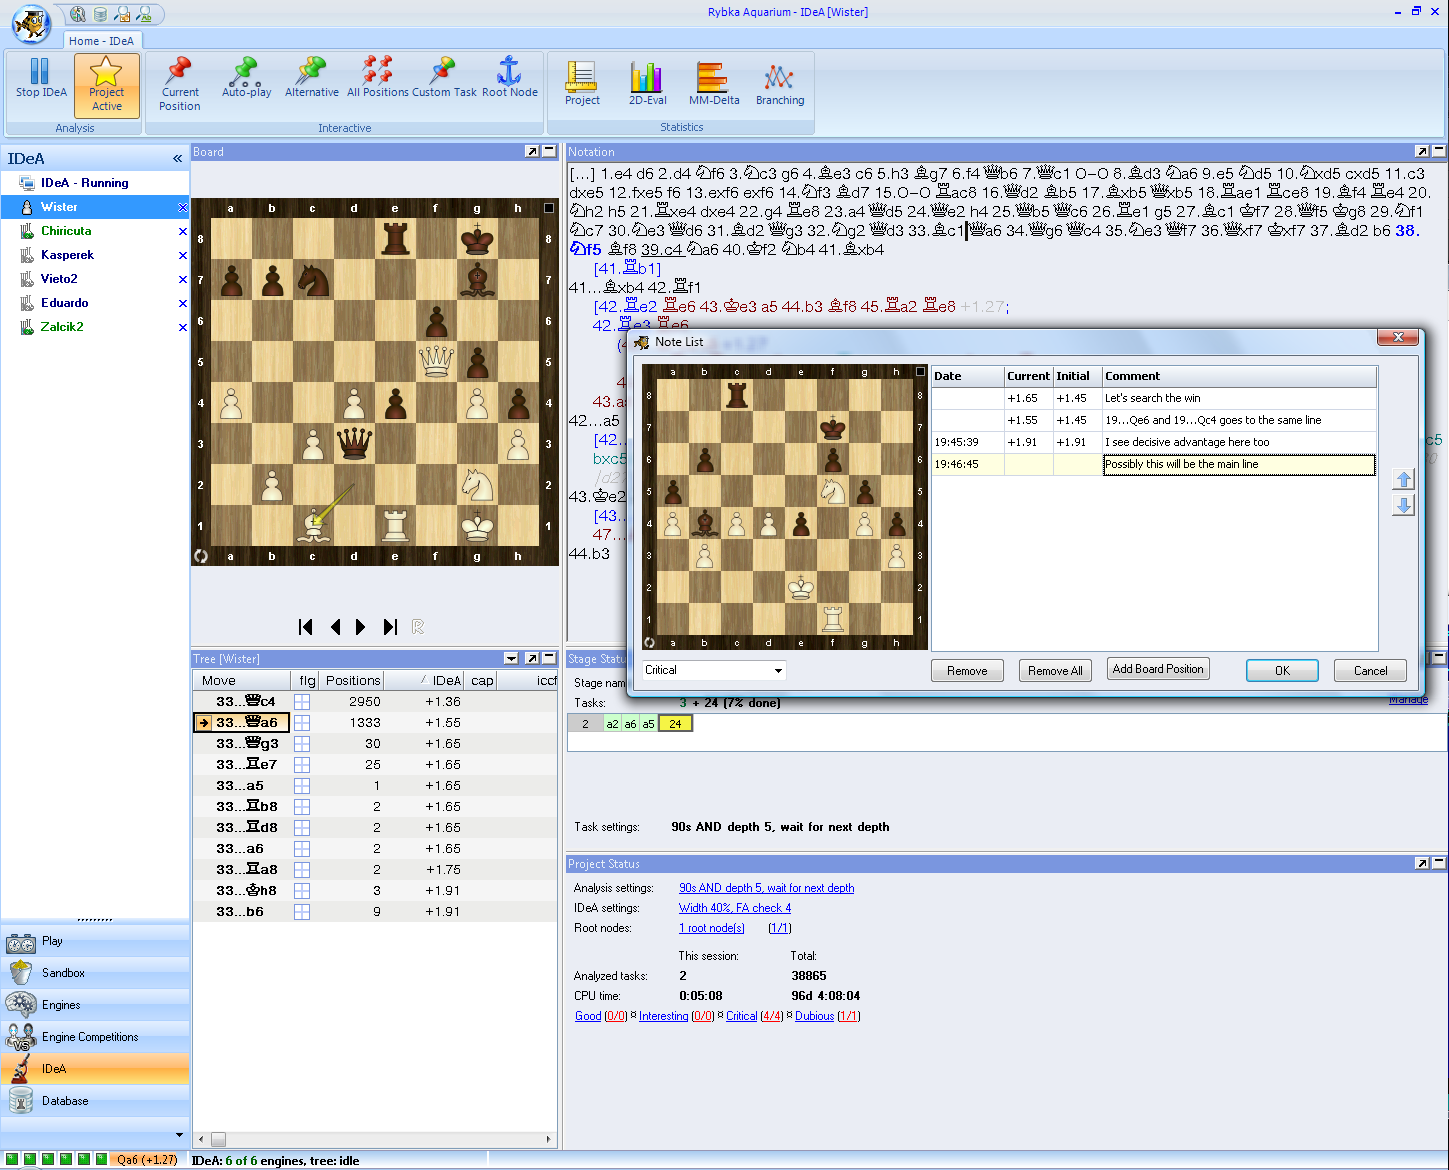Click the Remove note button
The width and height of the screenshot is (1449, 1170).
tap(967, 671)
